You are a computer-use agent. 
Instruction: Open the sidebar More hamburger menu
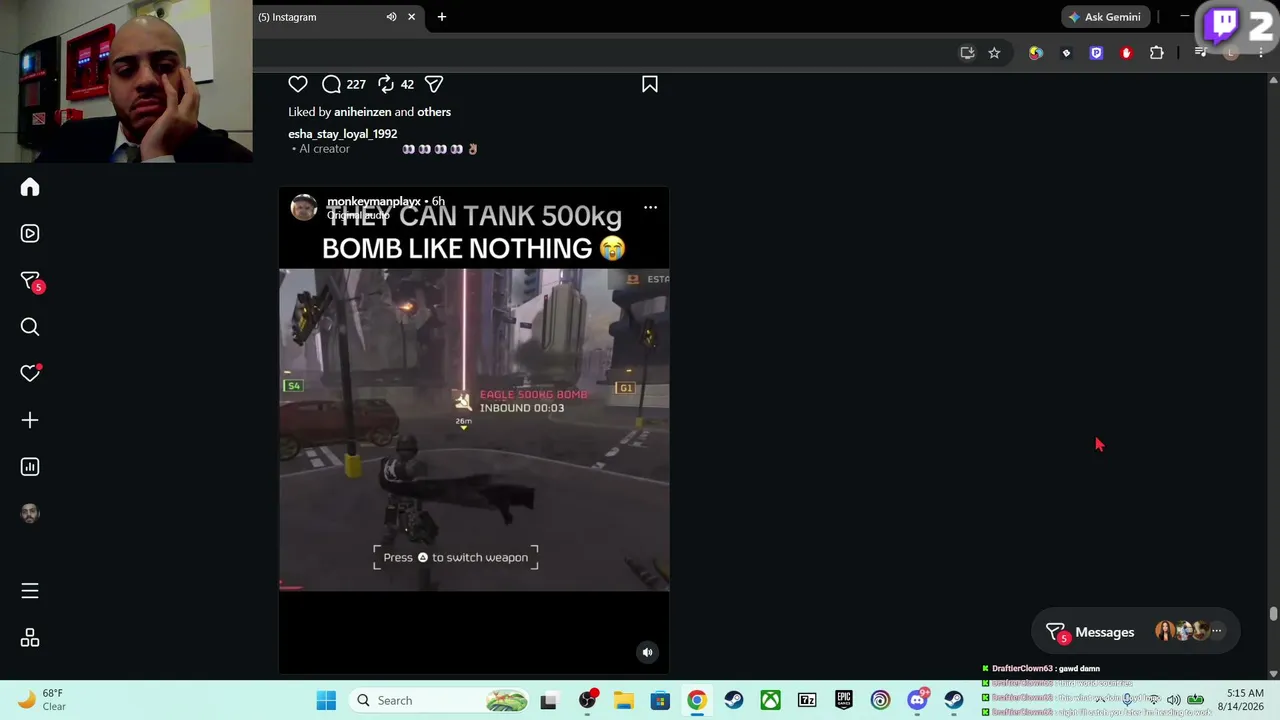point(30,591)
